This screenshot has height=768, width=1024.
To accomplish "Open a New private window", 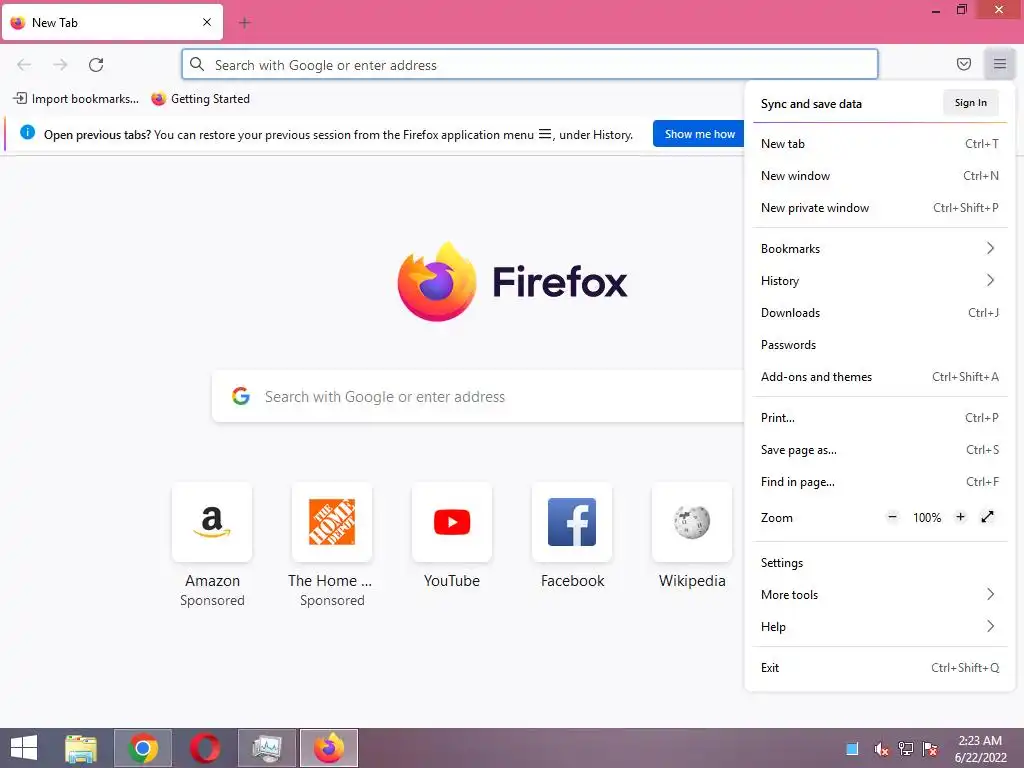I will (879, 208).
